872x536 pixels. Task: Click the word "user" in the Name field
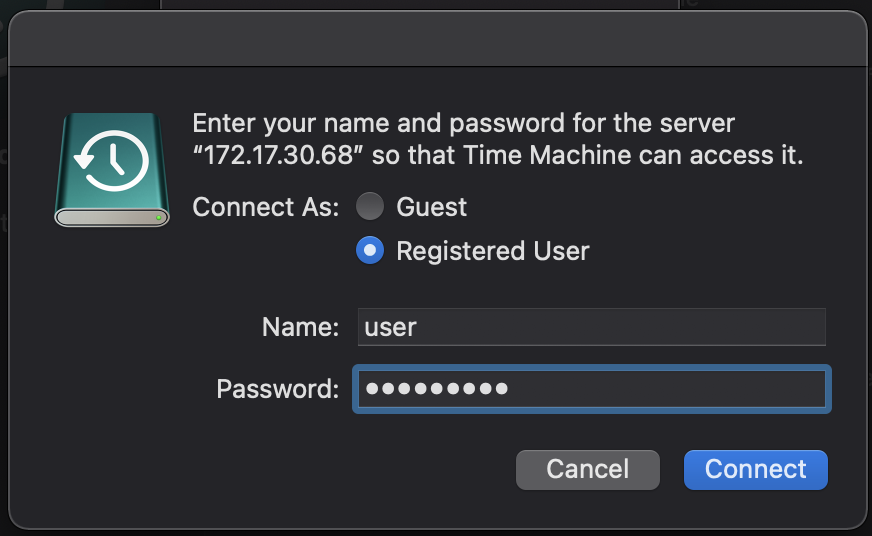(x=390, y=327)
